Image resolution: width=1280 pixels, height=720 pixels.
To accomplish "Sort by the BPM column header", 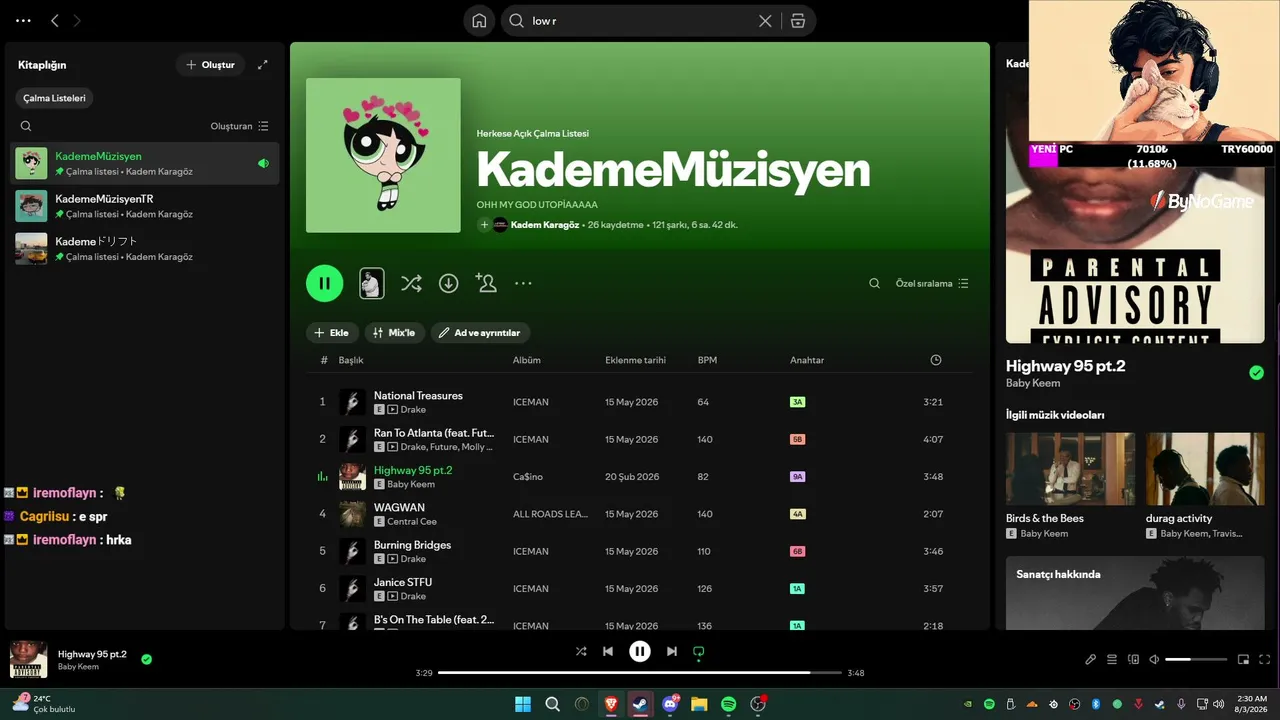I will [707, 360].
